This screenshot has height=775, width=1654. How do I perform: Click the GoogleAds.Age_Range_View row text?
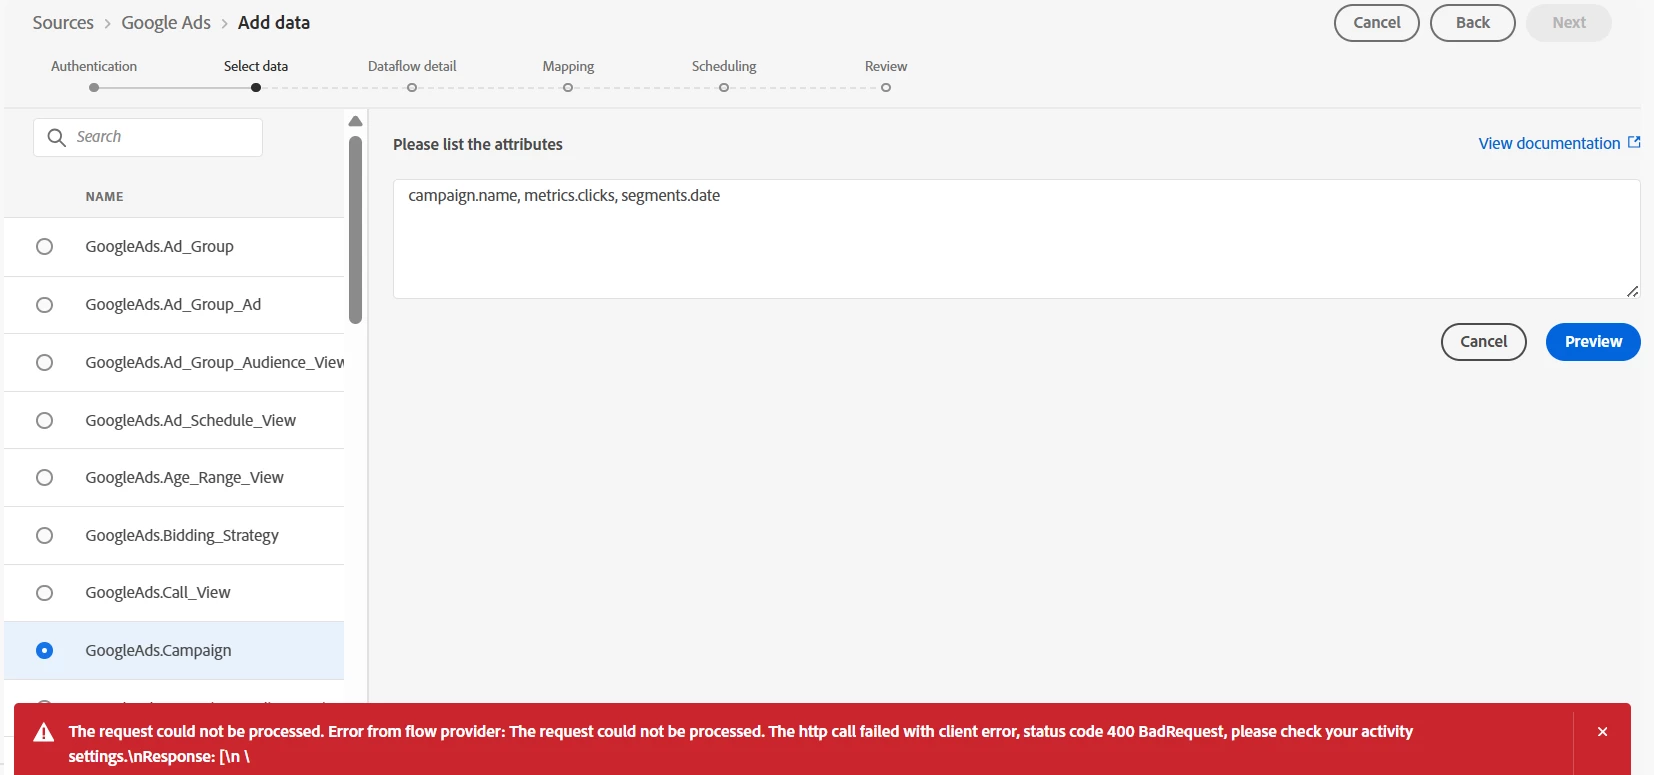(184, 477)
